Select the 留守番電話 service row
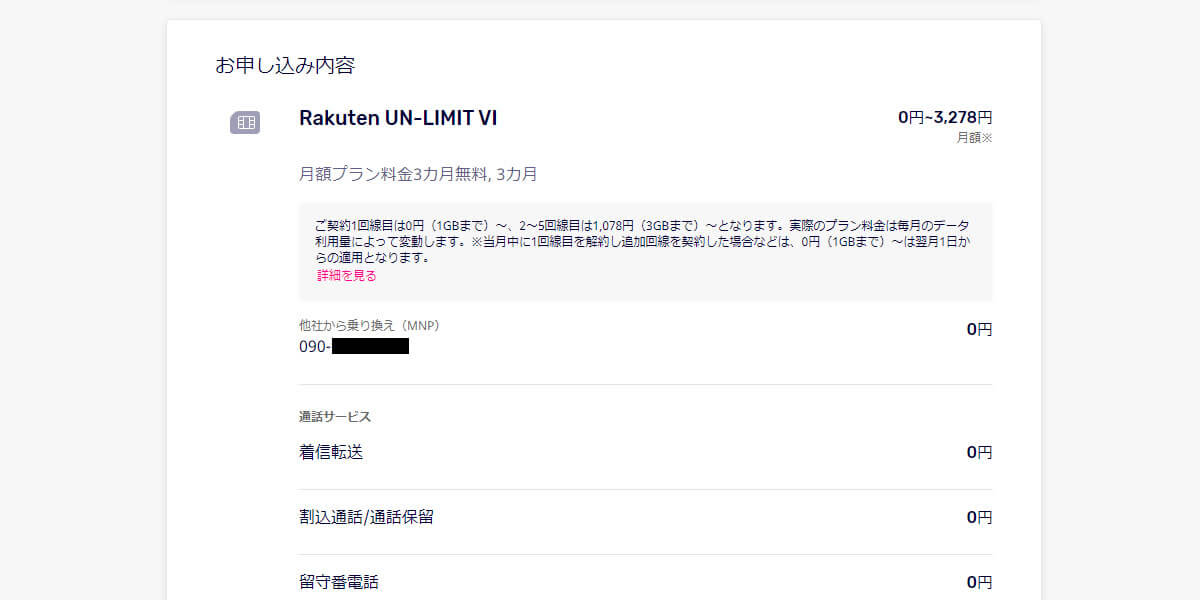This screenshot has height=600, width=1200. click(339, 582)
